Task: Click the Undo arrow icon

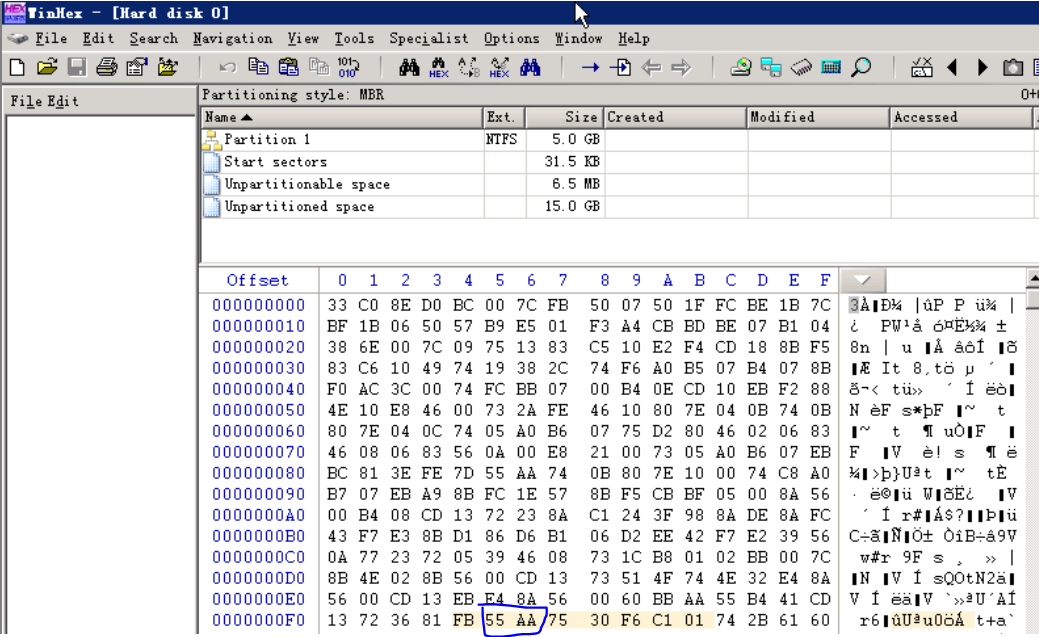Action: [x=227, y=67]
